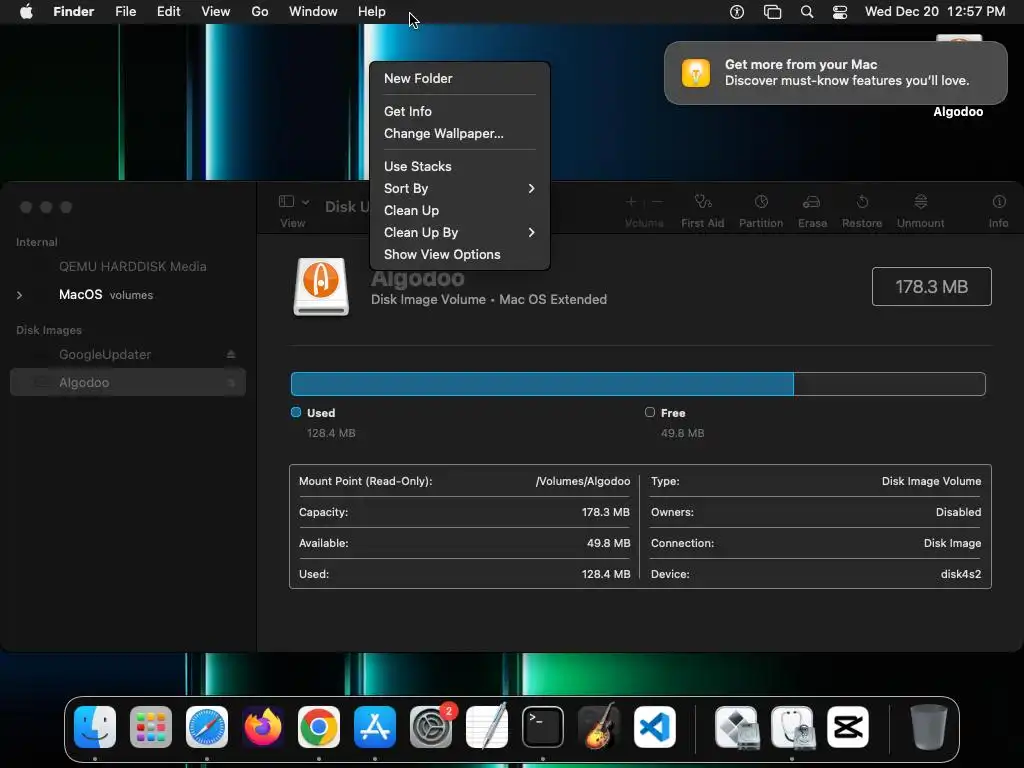Choose Change Wallpaper… from the context menu
The image size is (1024, 768).
click(460, 133)
